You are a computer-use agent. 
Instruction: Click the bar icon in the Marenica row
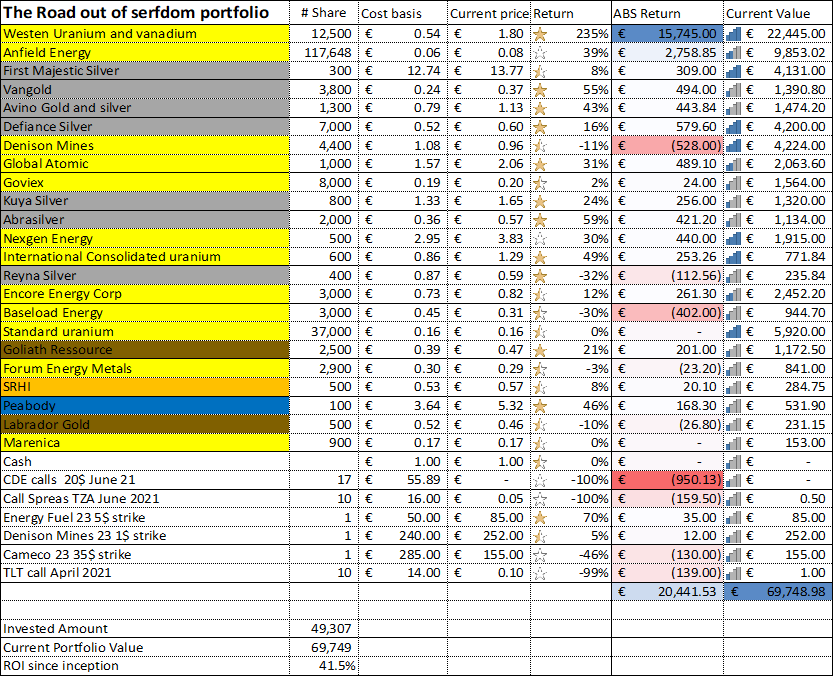733,444
